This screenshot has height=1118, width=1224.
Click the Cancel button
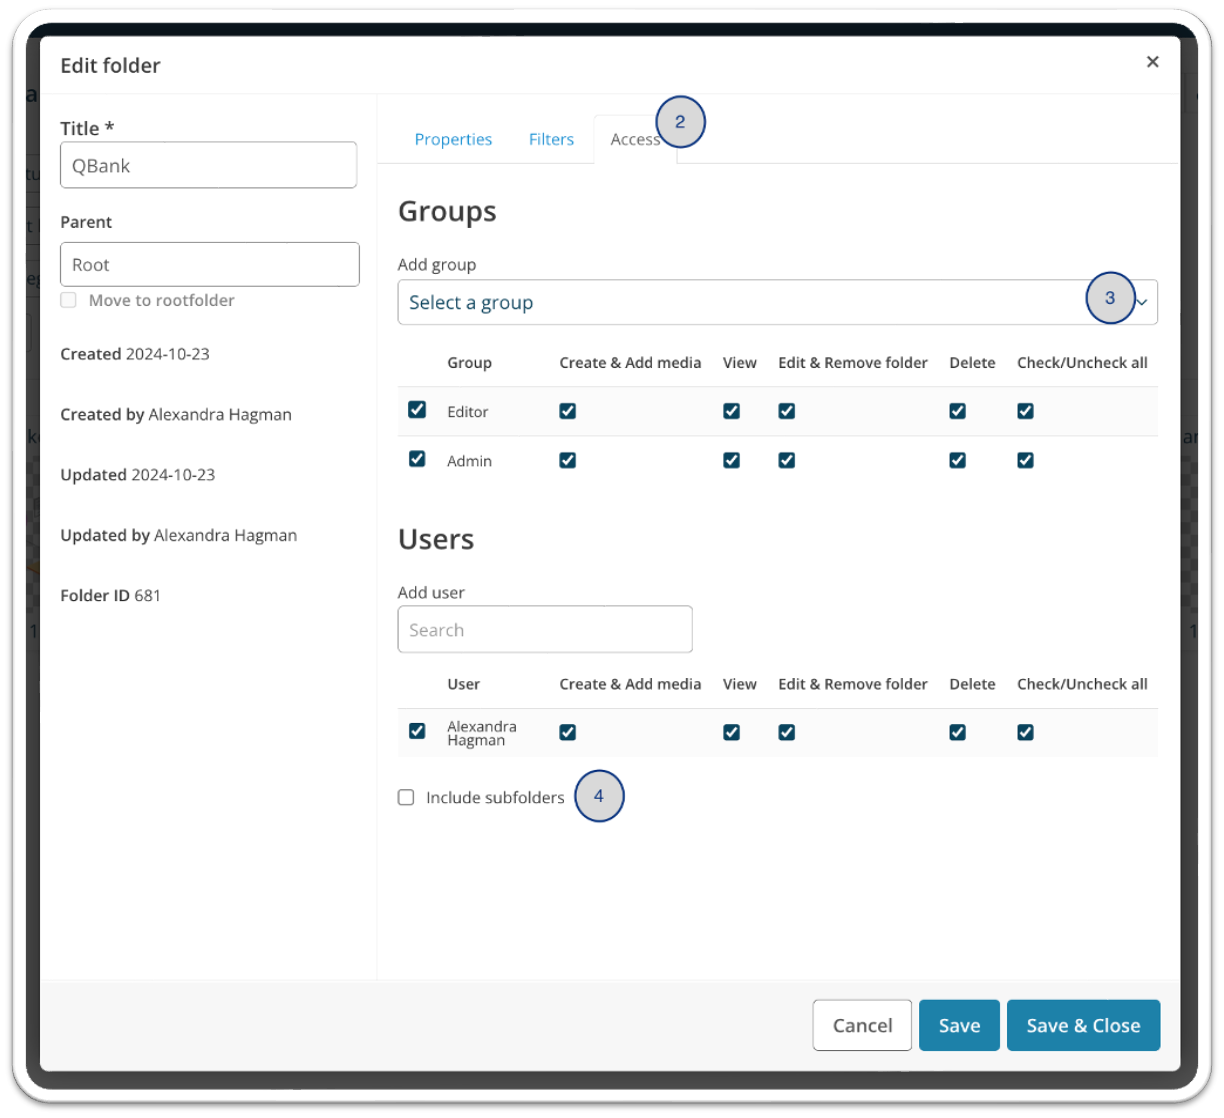pos(862,1025)
